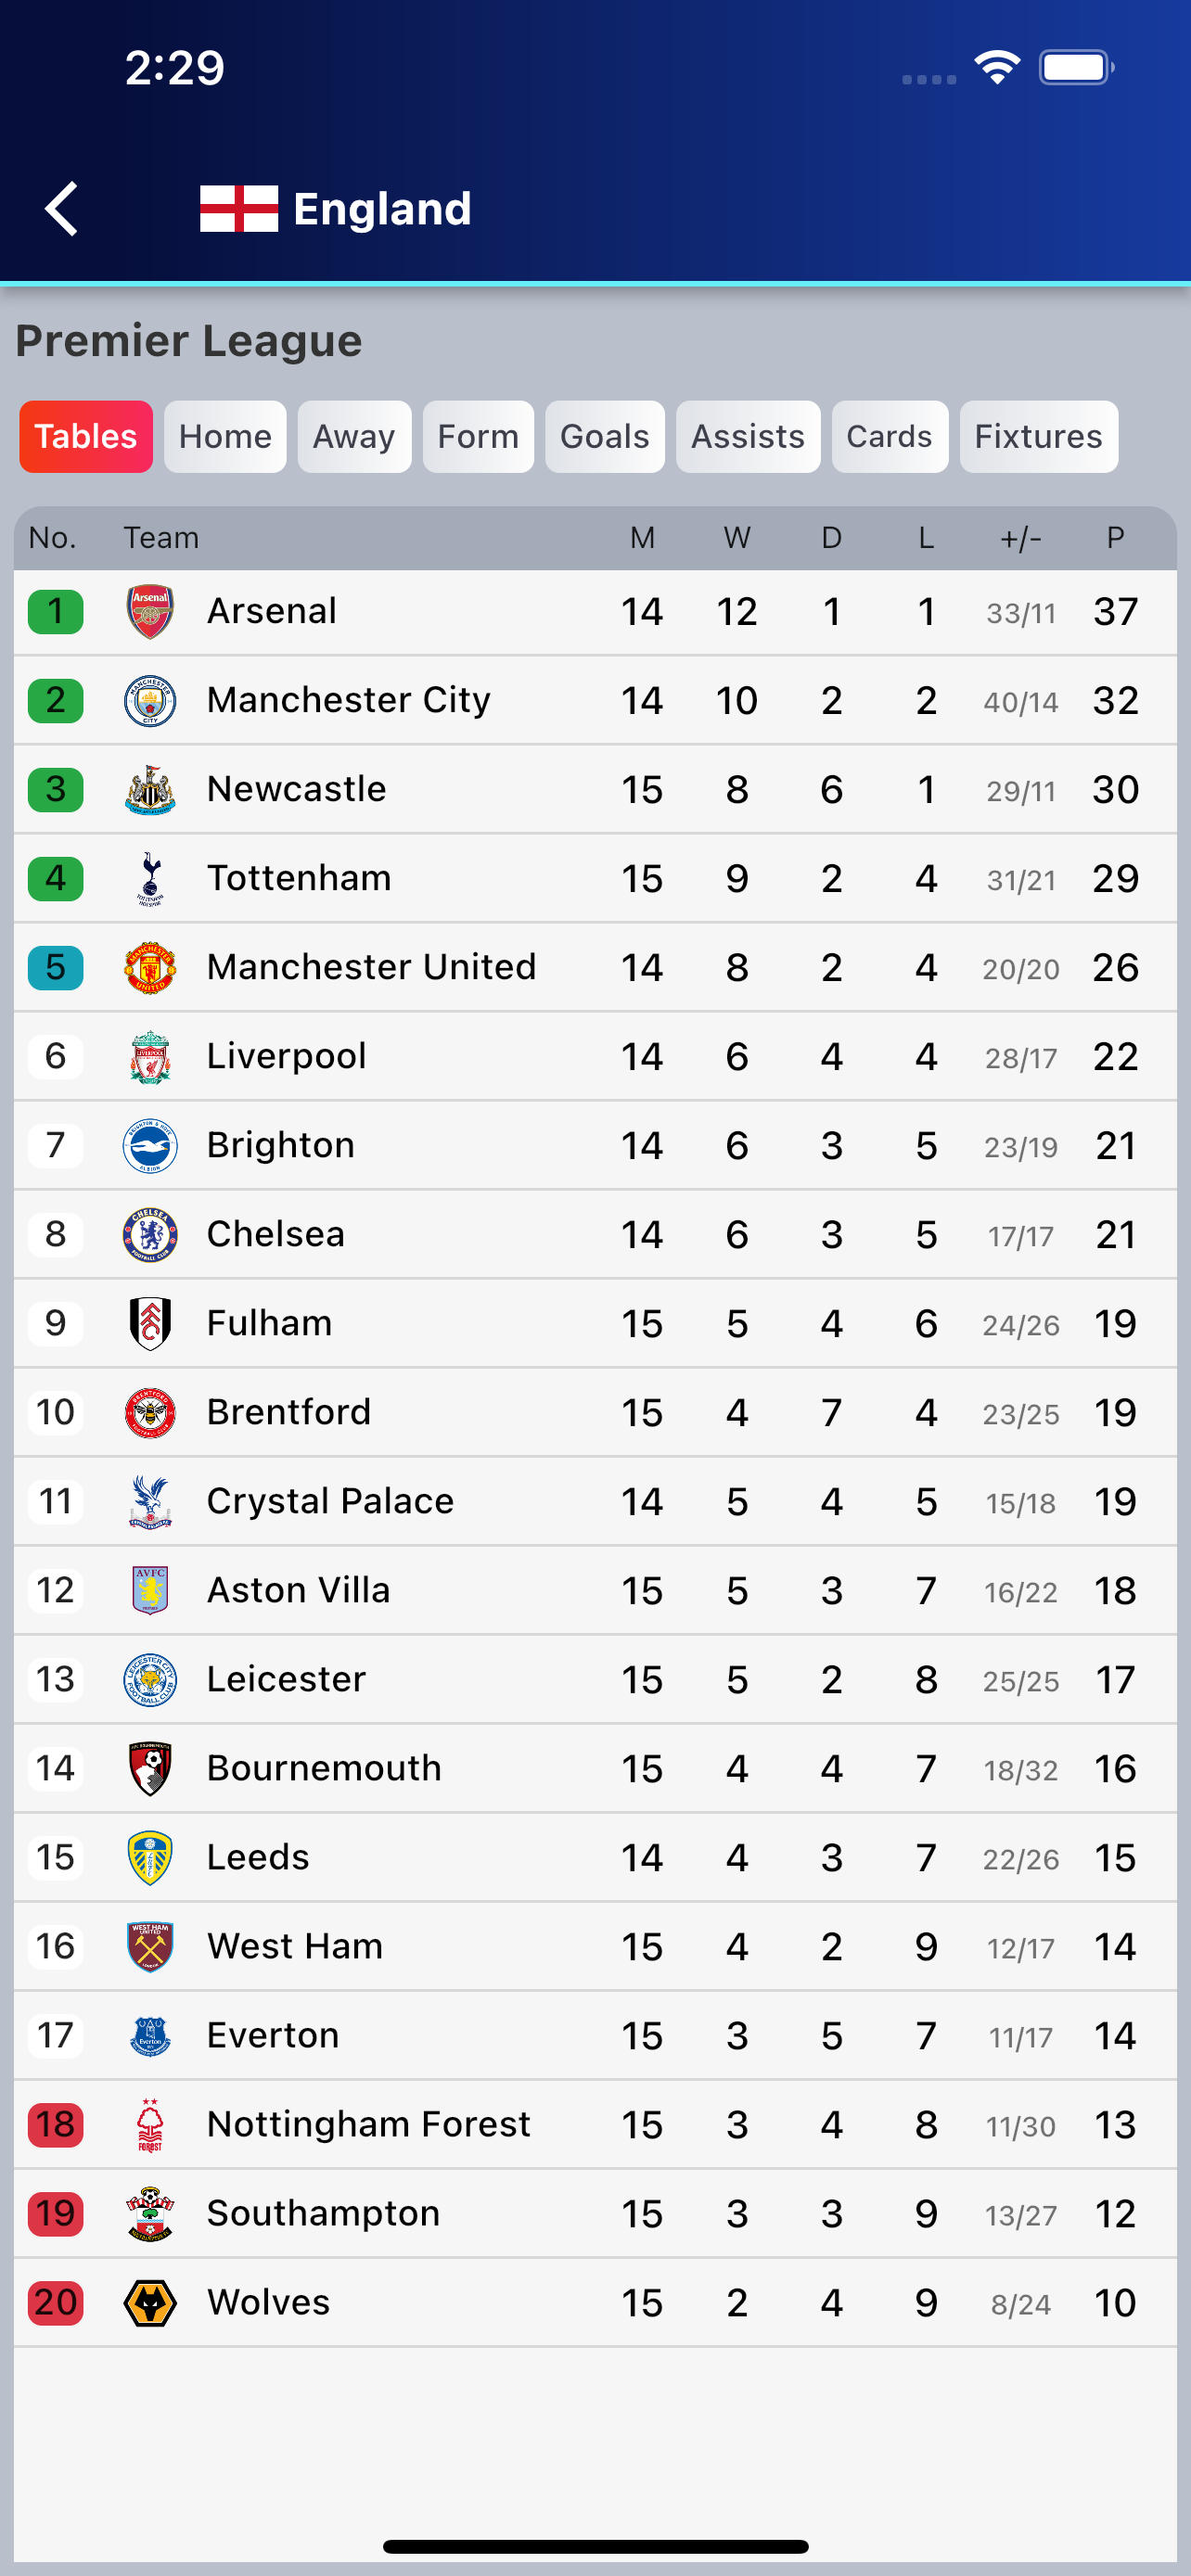Switch to the Home tab
Screen dimensions: 1191x2576
coord(225,437)
